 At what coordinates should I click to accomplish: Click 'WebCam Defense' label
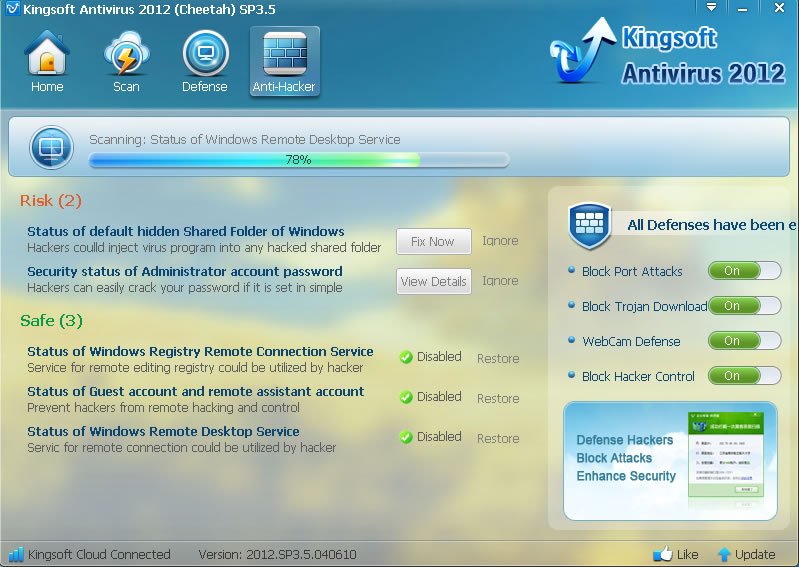pyautogui.click(x=631, y=341)
